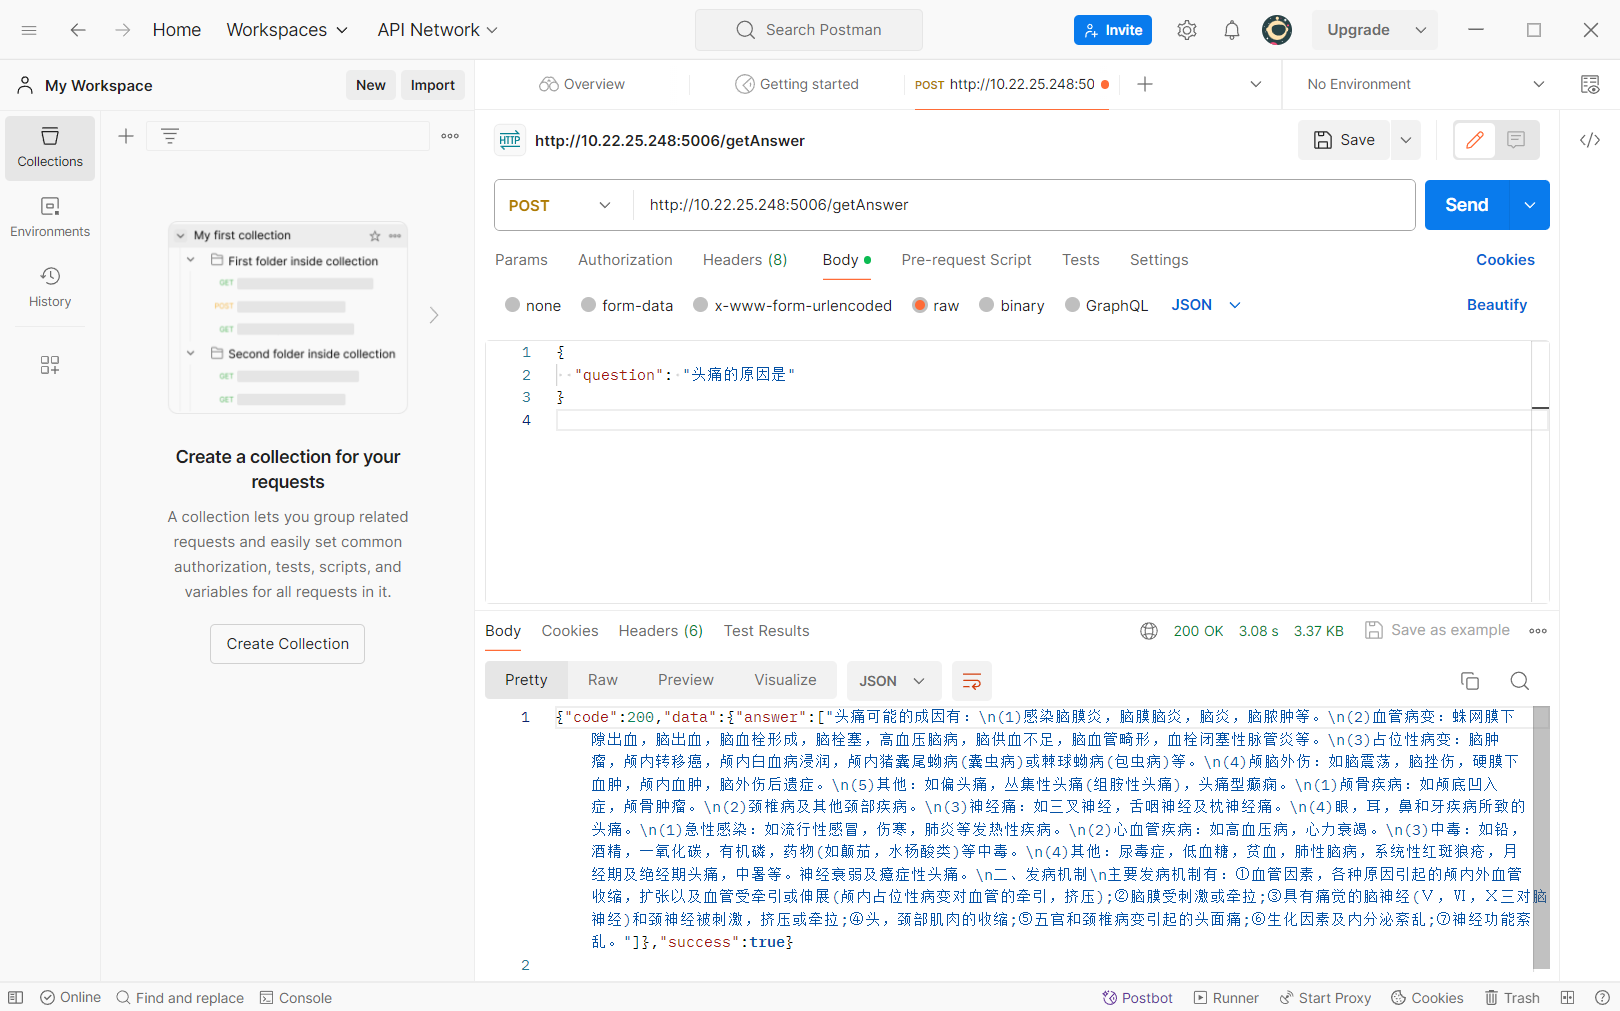Switch response view to Raw

(603, 680)
